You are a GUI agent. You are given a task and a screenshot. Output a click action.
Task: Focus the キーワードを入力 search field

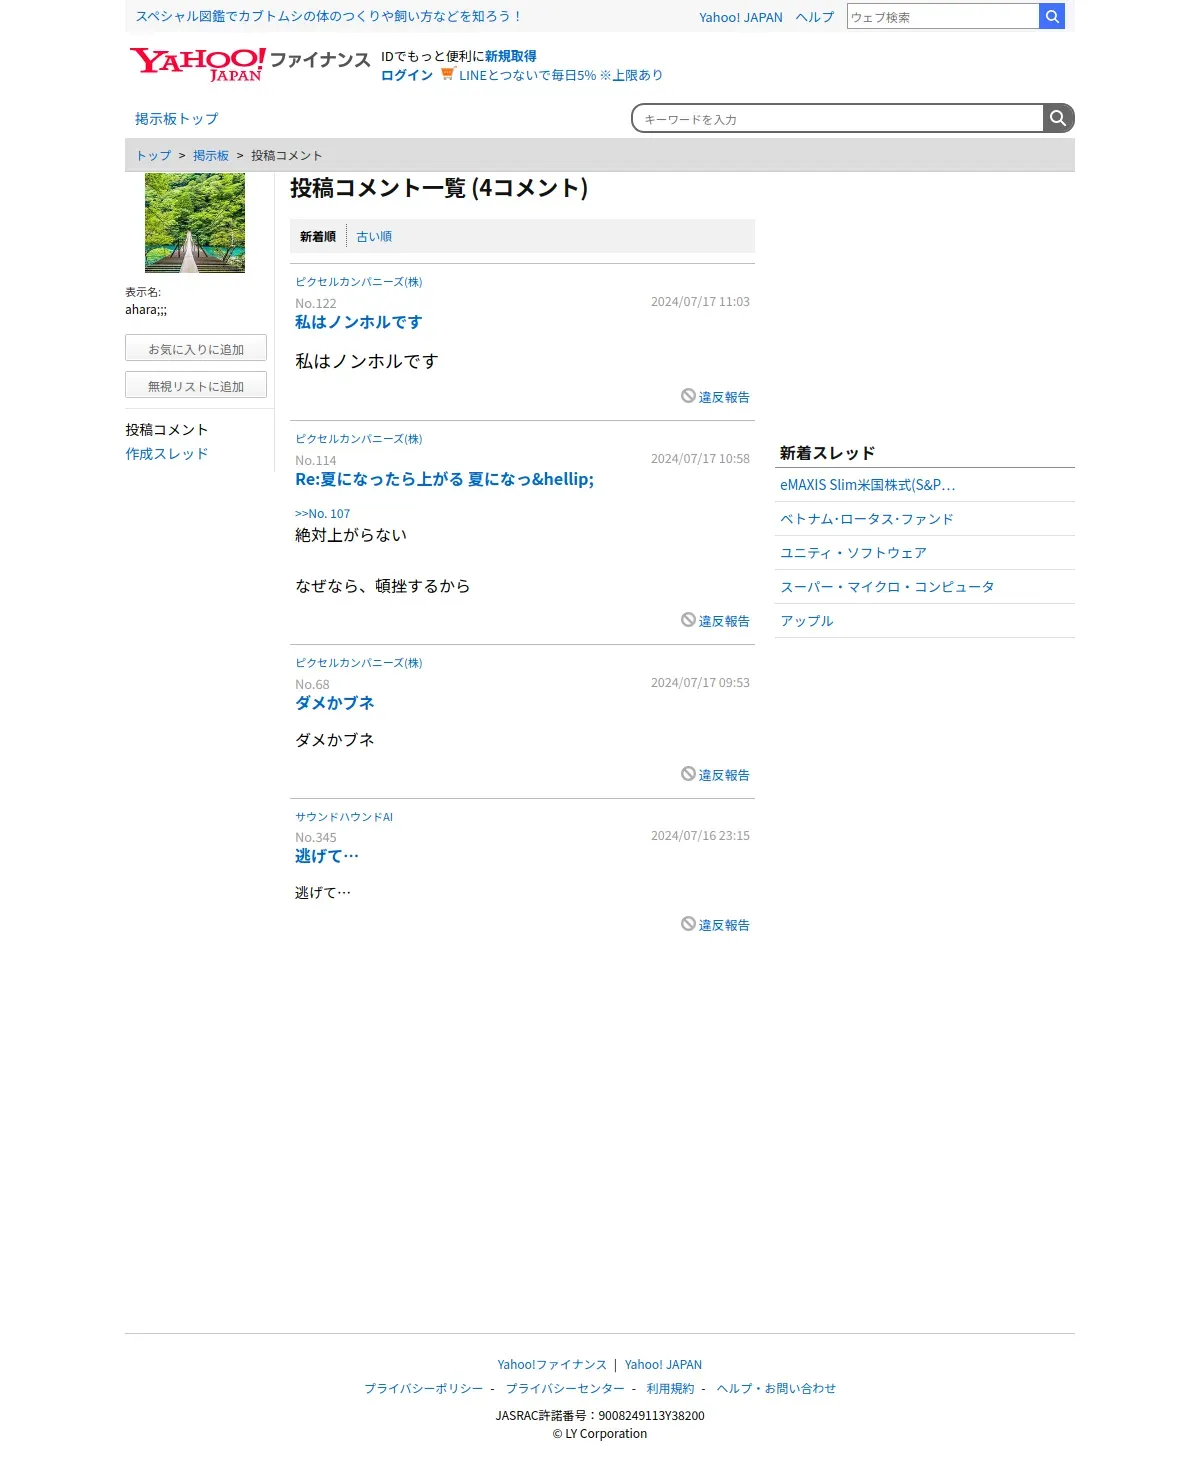click(x=838, y=118)
